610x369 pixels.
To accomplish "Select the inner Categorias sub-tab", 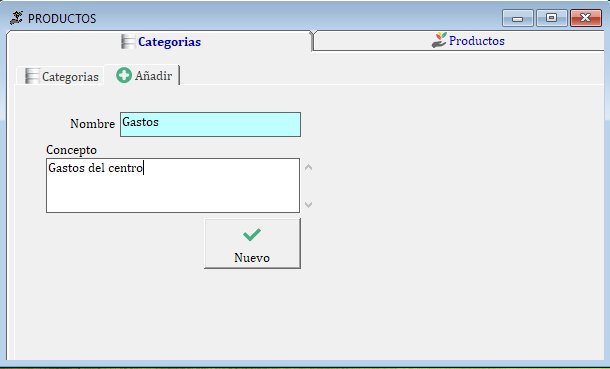I will [61, 76].
